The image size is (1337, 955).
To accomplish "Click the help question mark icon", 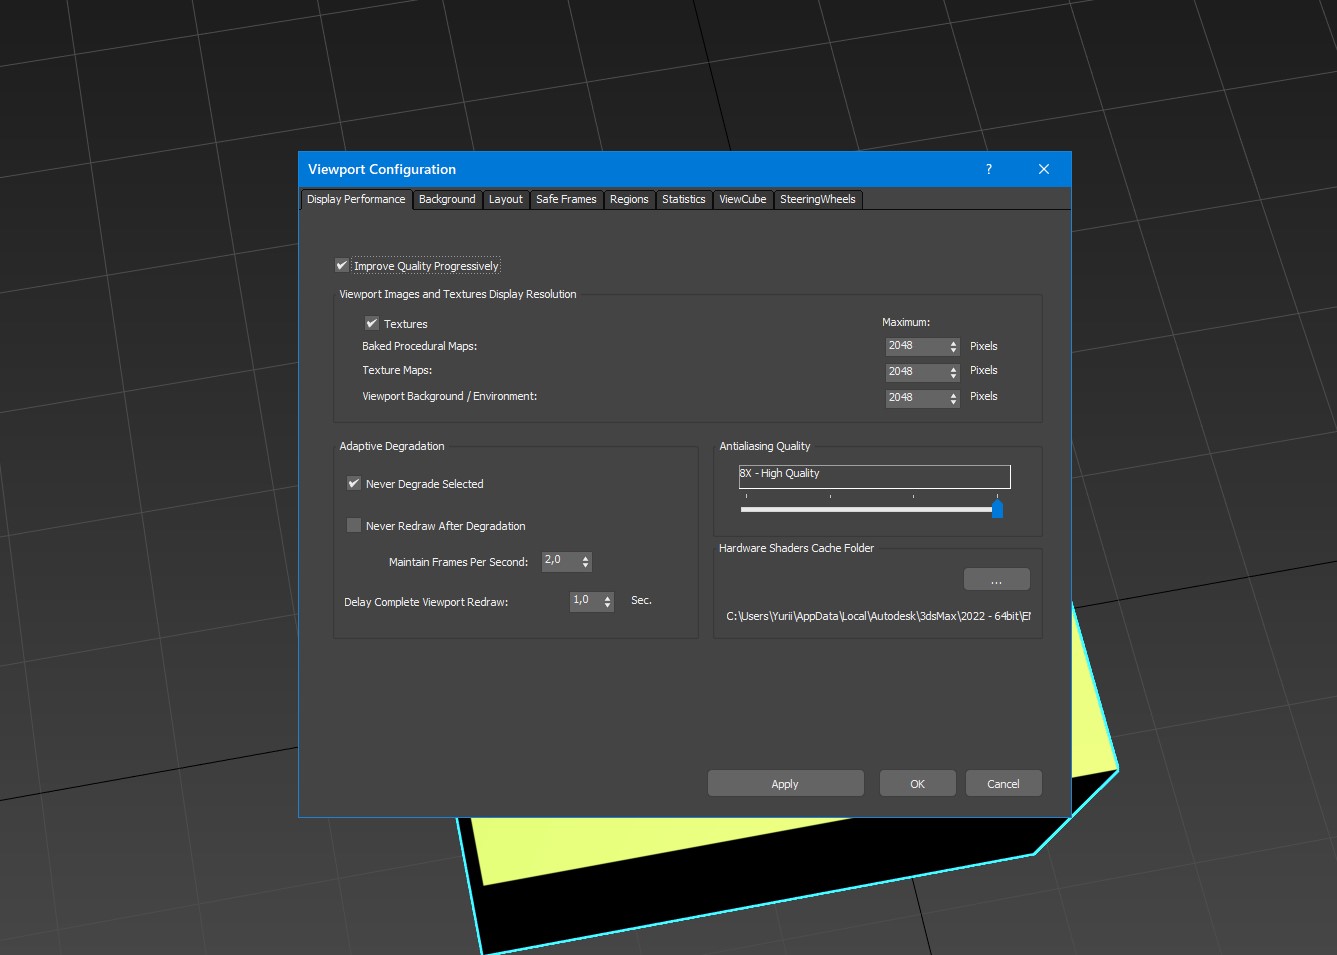I will pos(988,169).
